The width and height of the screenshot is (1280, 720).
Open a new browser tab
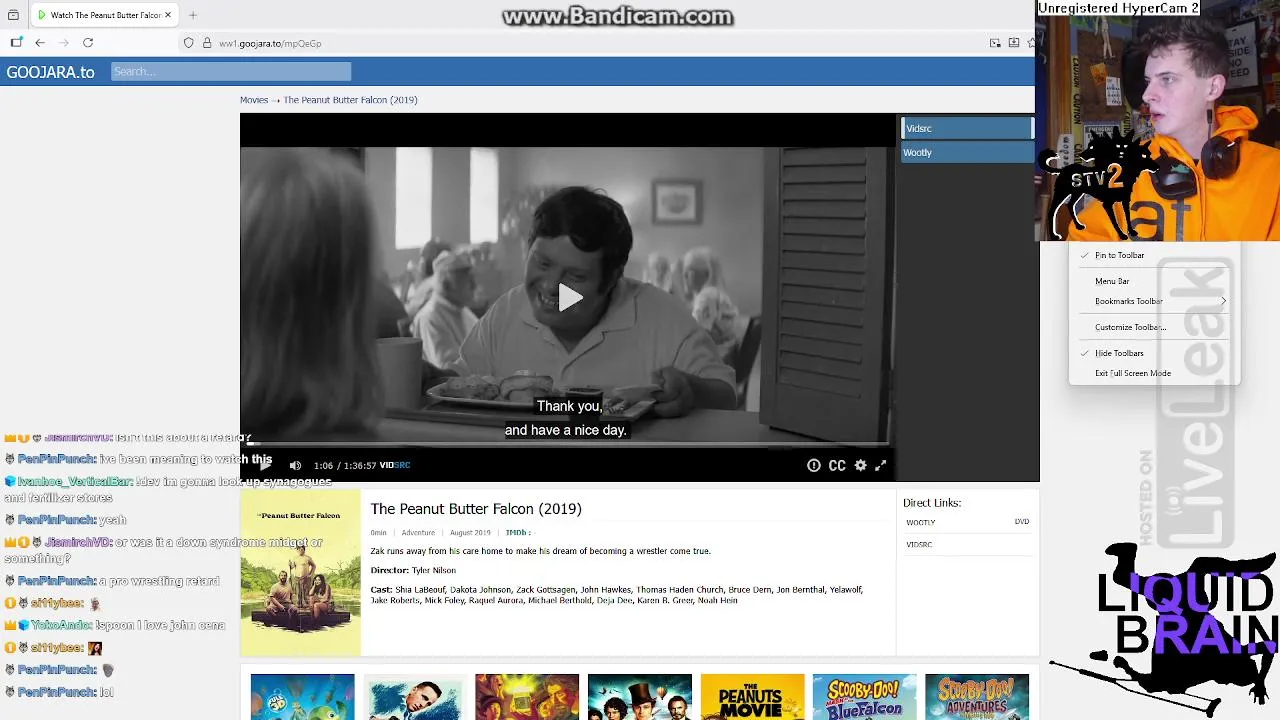[x=192, y=15]
